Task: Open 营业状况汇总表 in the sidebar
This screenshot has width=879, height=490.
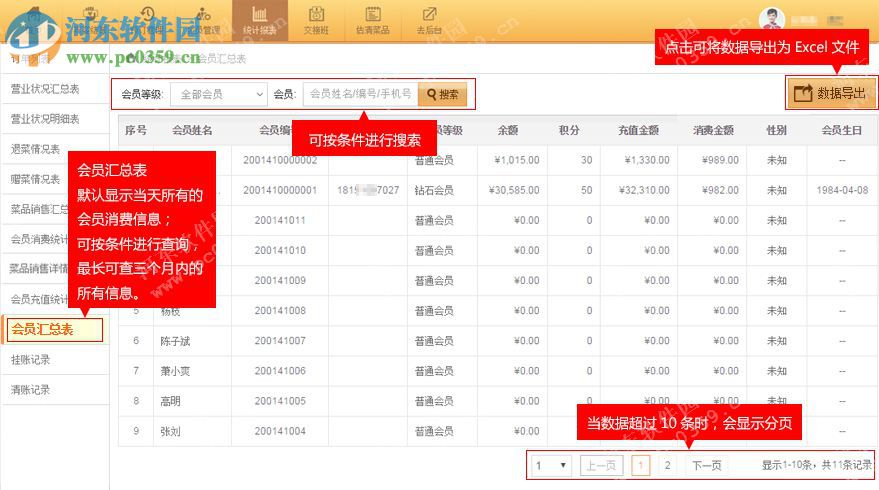Action: [x=45, y=89]
